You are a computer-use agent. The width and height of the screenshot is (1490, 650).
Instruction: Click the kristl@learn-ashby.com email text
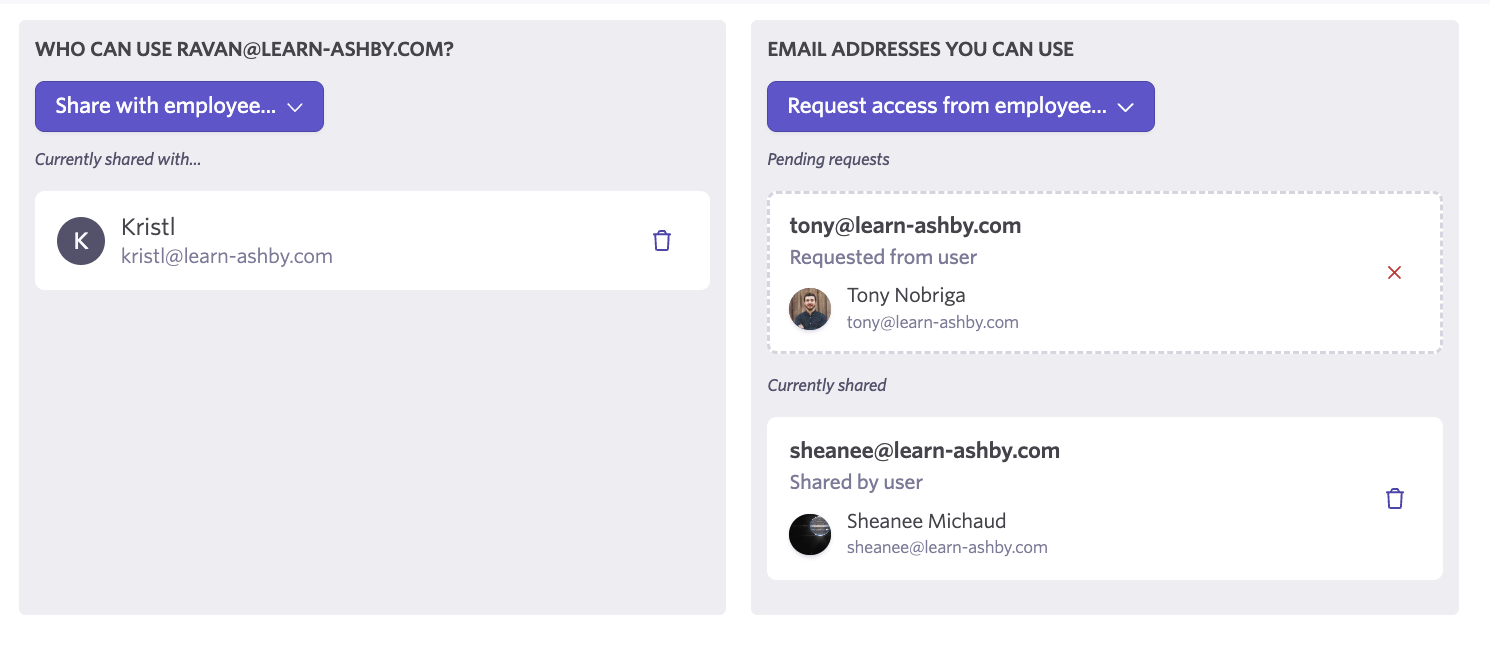227,256
